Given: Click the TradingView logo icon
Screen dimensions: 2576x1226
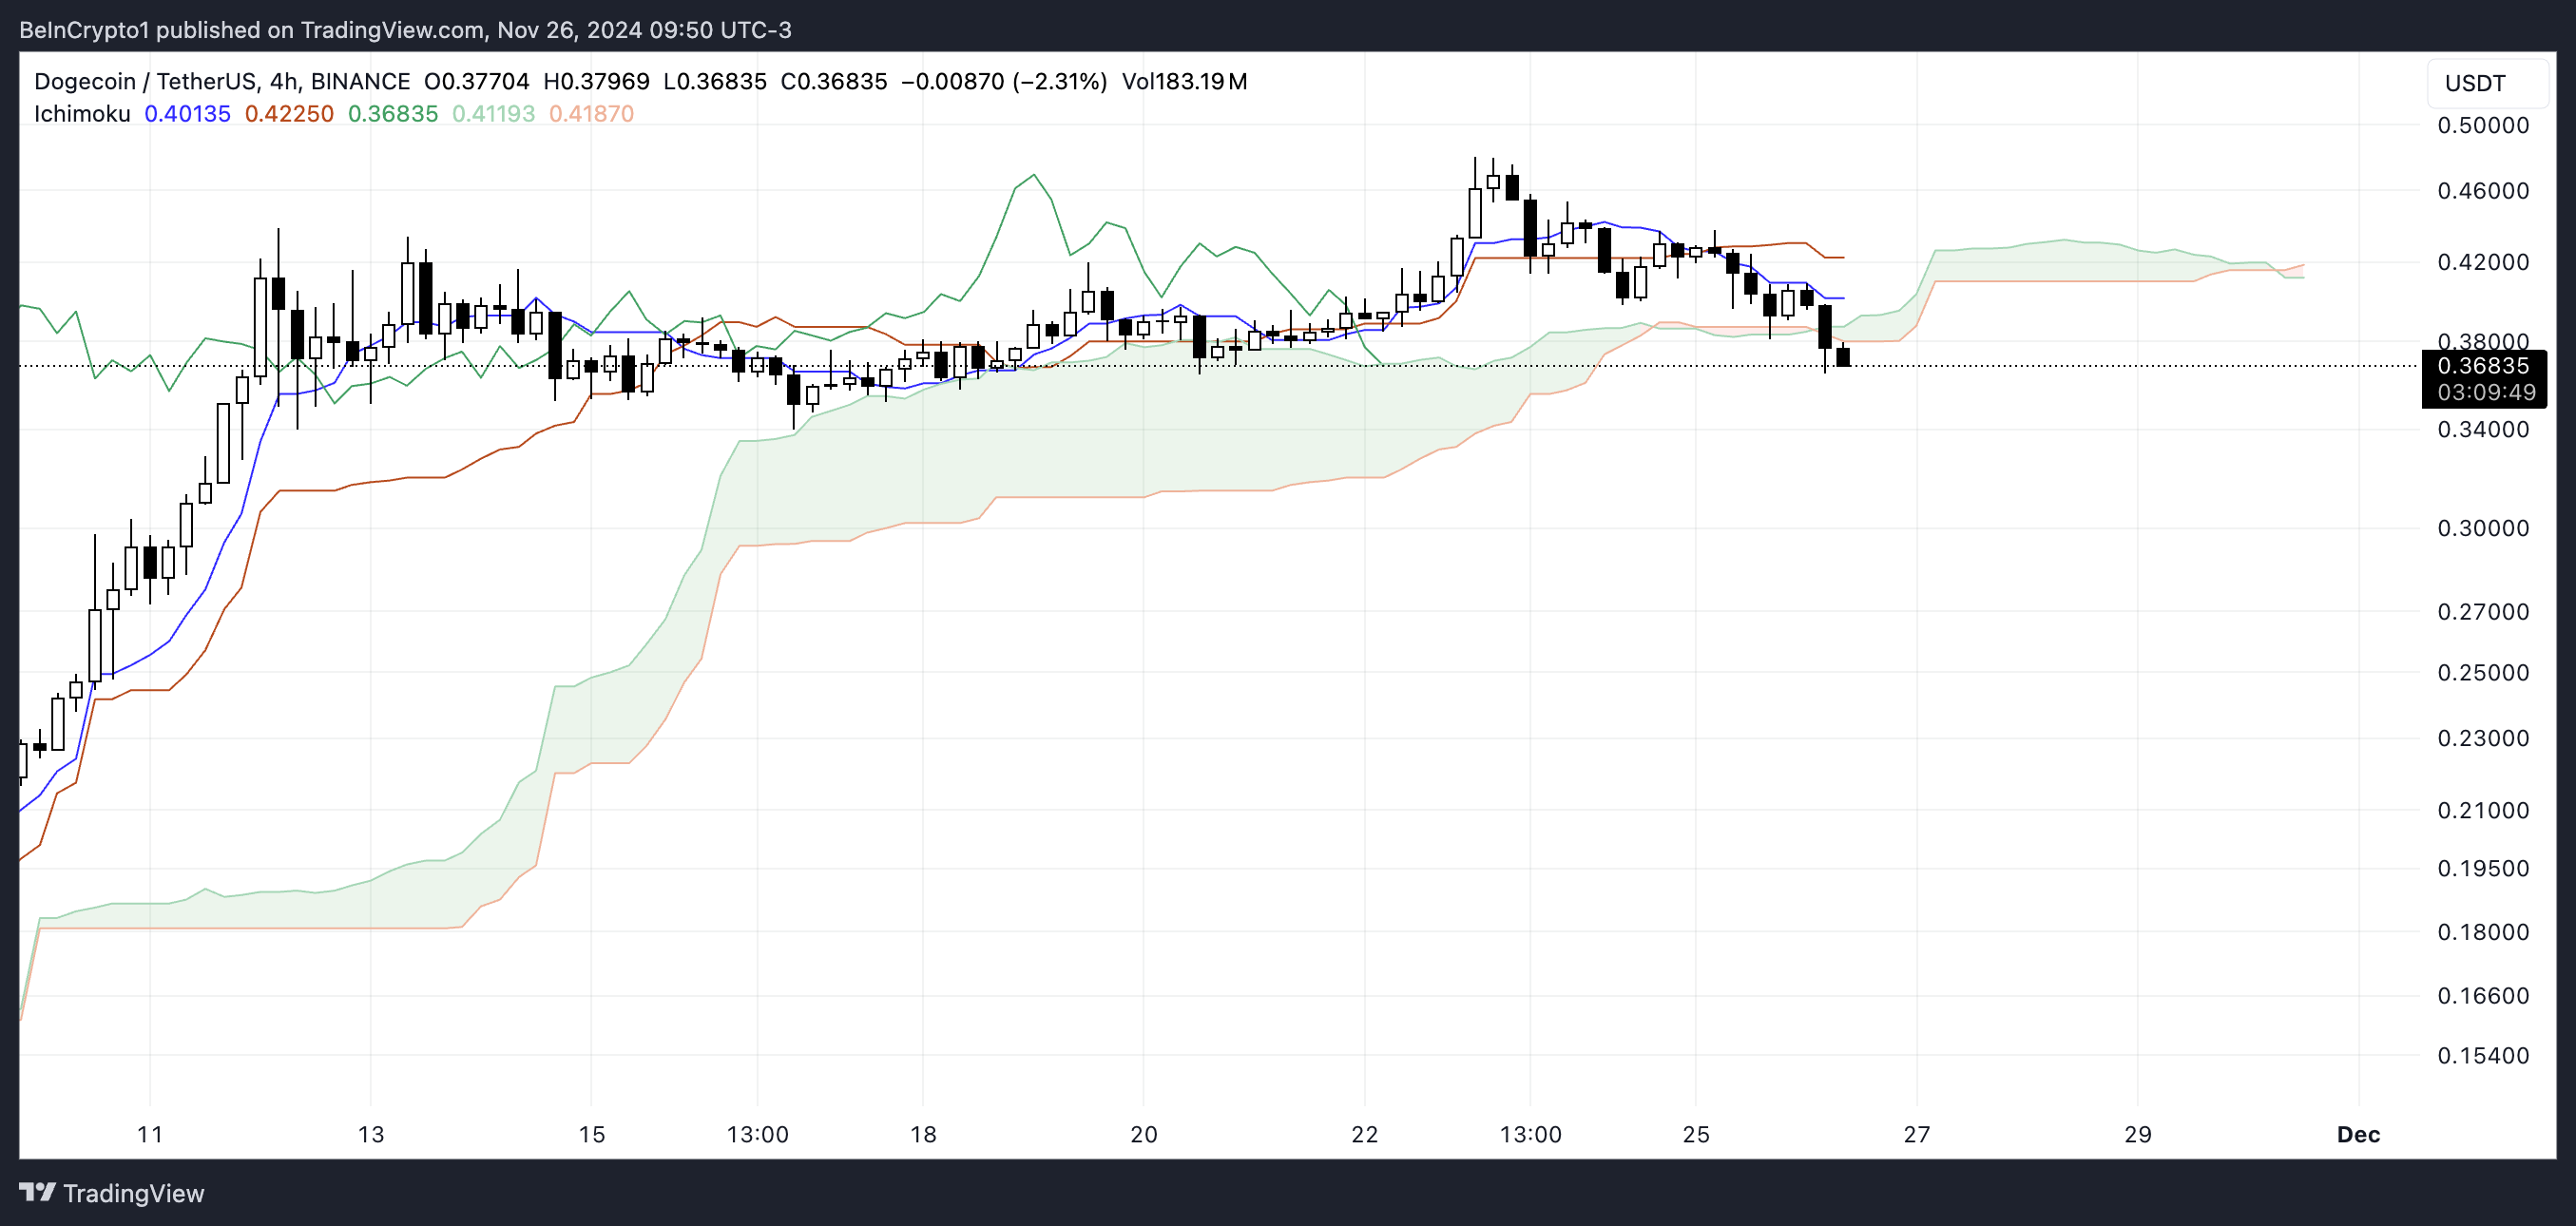Looking at the screenshot, I should click(37, 1192).
